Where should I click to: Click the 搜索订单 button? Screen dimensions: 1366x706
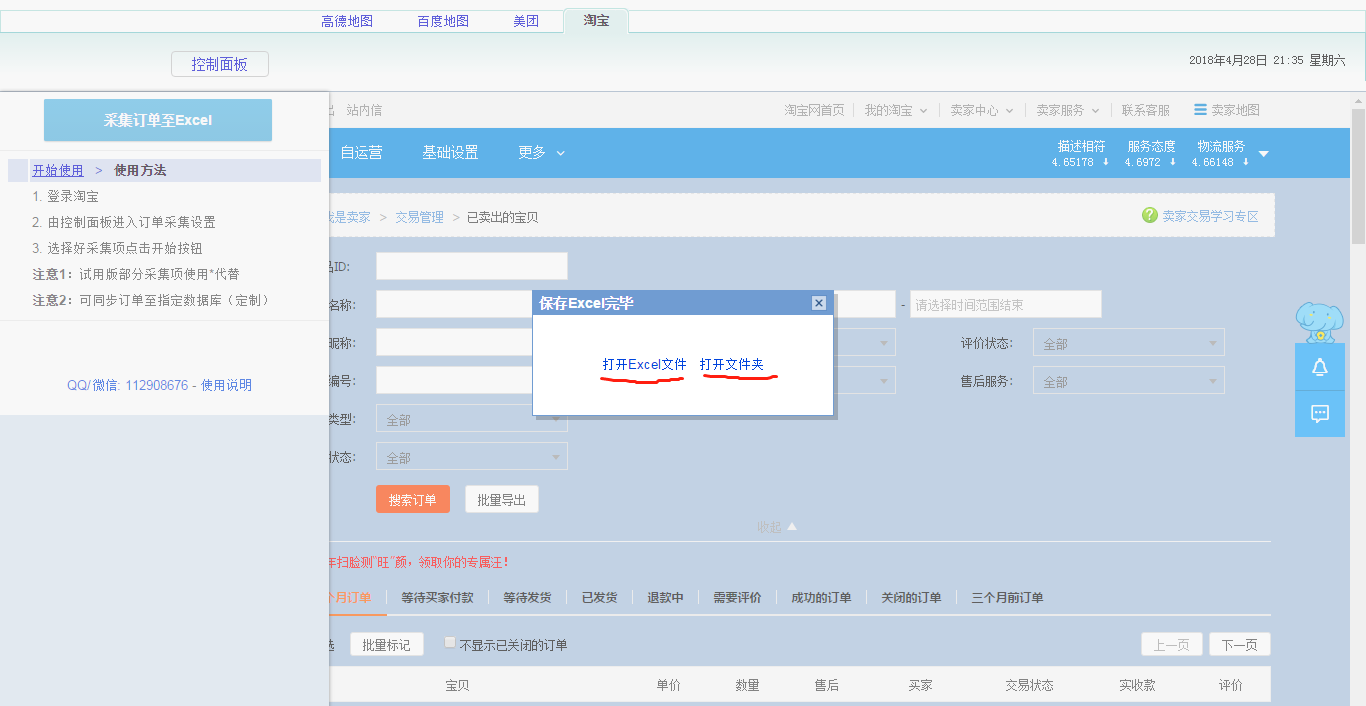click(x=413, y=500)
